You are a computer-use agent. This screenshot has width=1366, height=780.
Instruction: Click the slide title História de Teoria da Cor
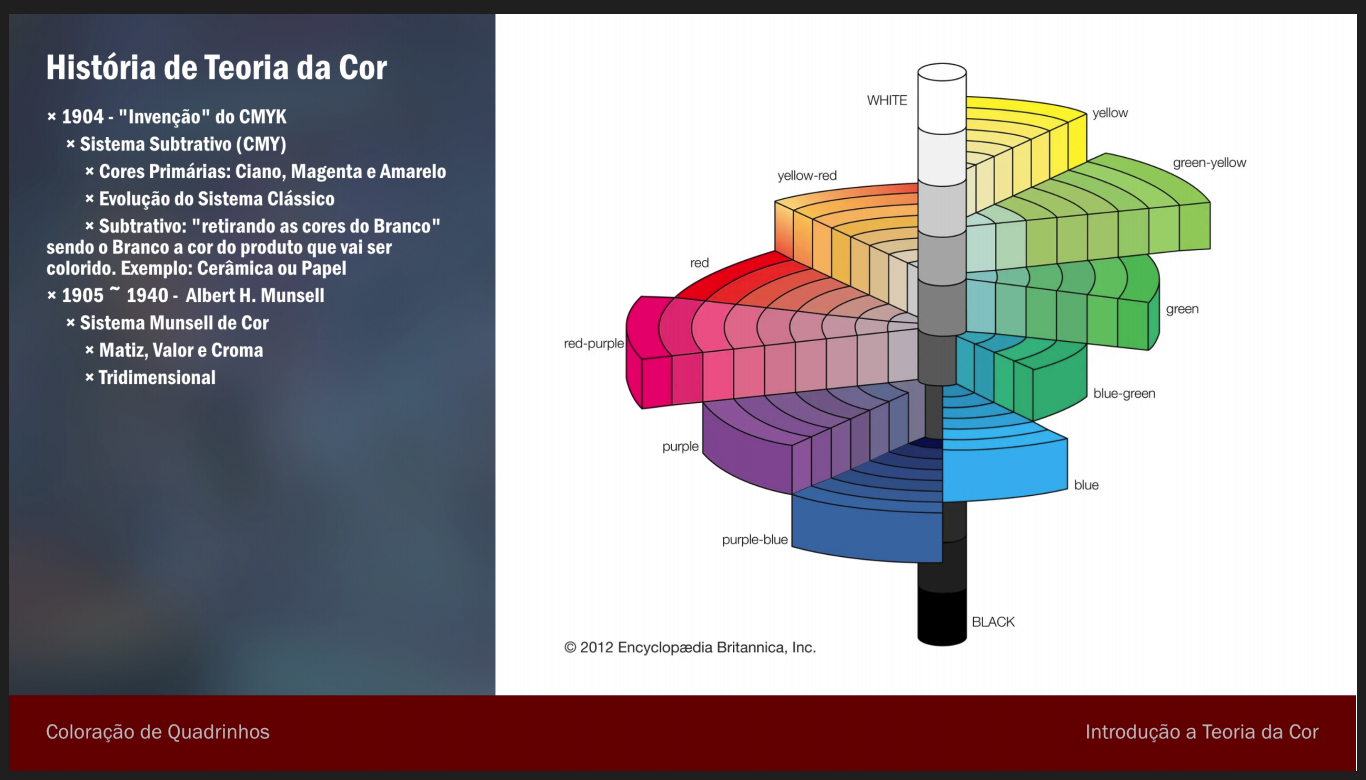[216, 68]
